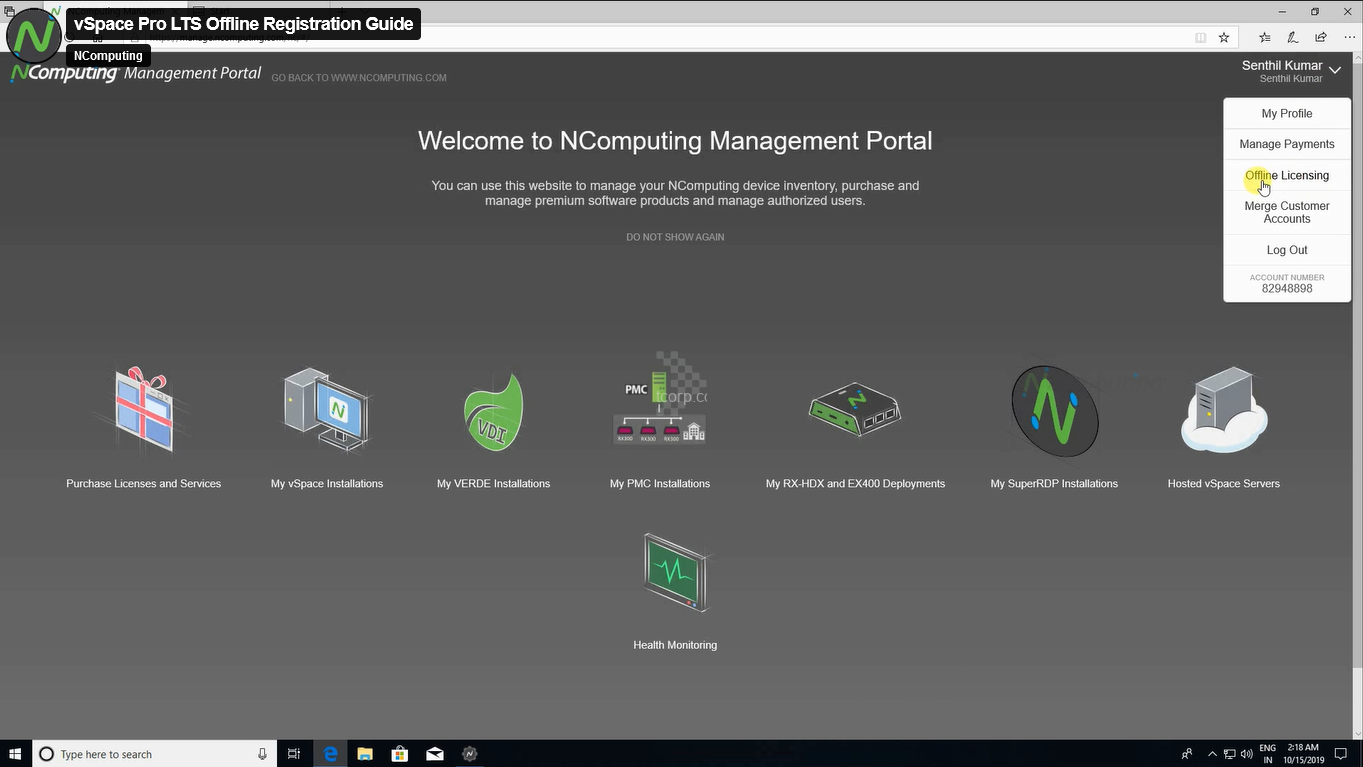Select Offline Licensing menu entry
The width and height of the screenshot is (1363, 767).
tap(1286, 175)
